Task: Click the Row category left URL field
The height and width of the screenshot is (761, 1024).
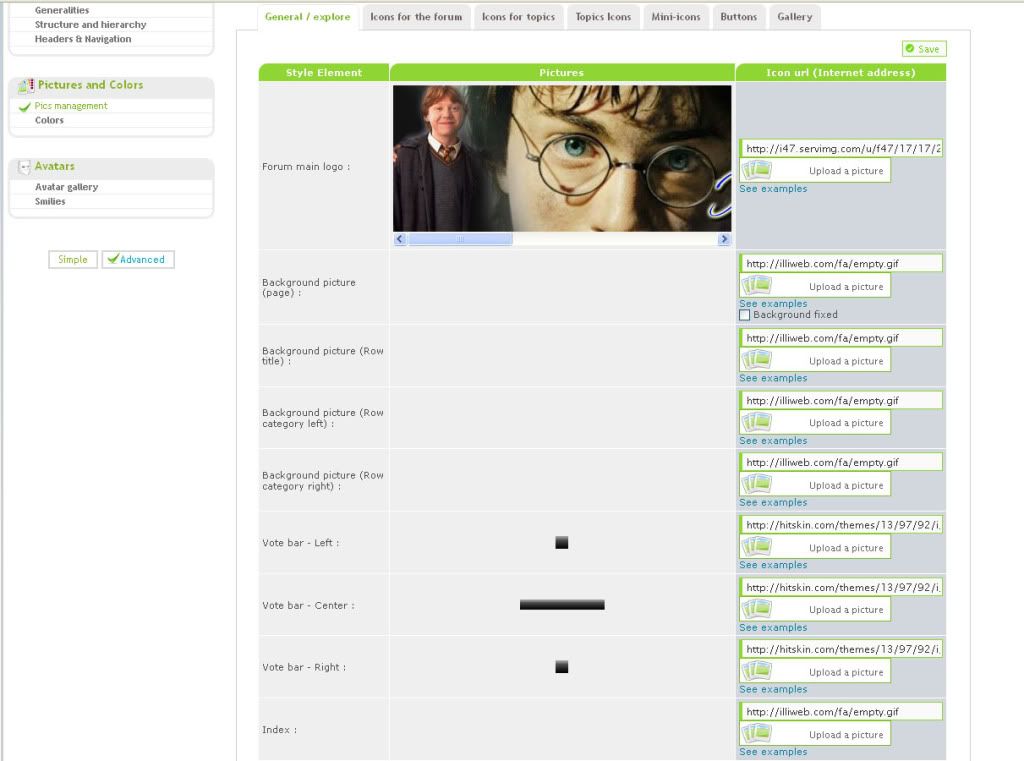Action: [x=841, y=400]
